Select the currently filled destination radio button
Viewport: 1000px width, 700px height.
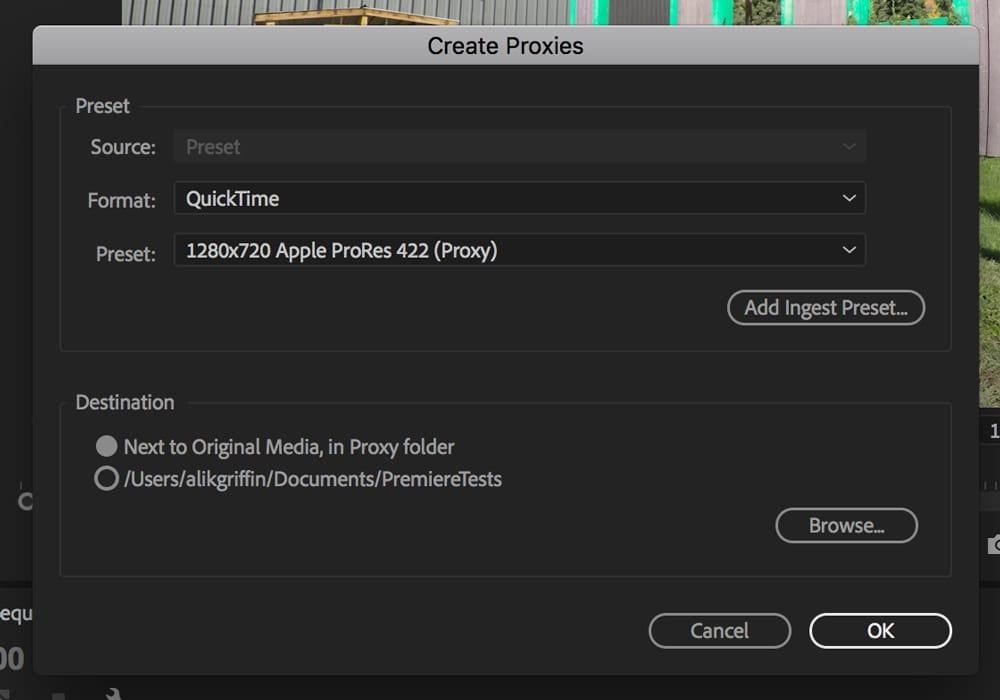pos(107,446)
